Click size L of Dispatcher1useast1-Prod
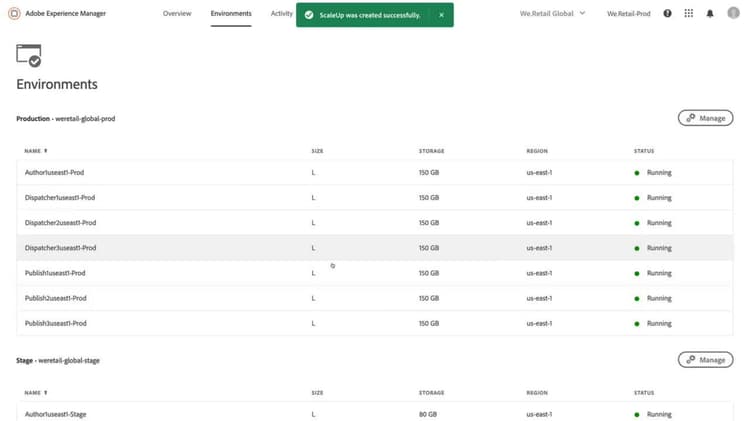This screenshot has width=750, height=421. tap(313, 198)
